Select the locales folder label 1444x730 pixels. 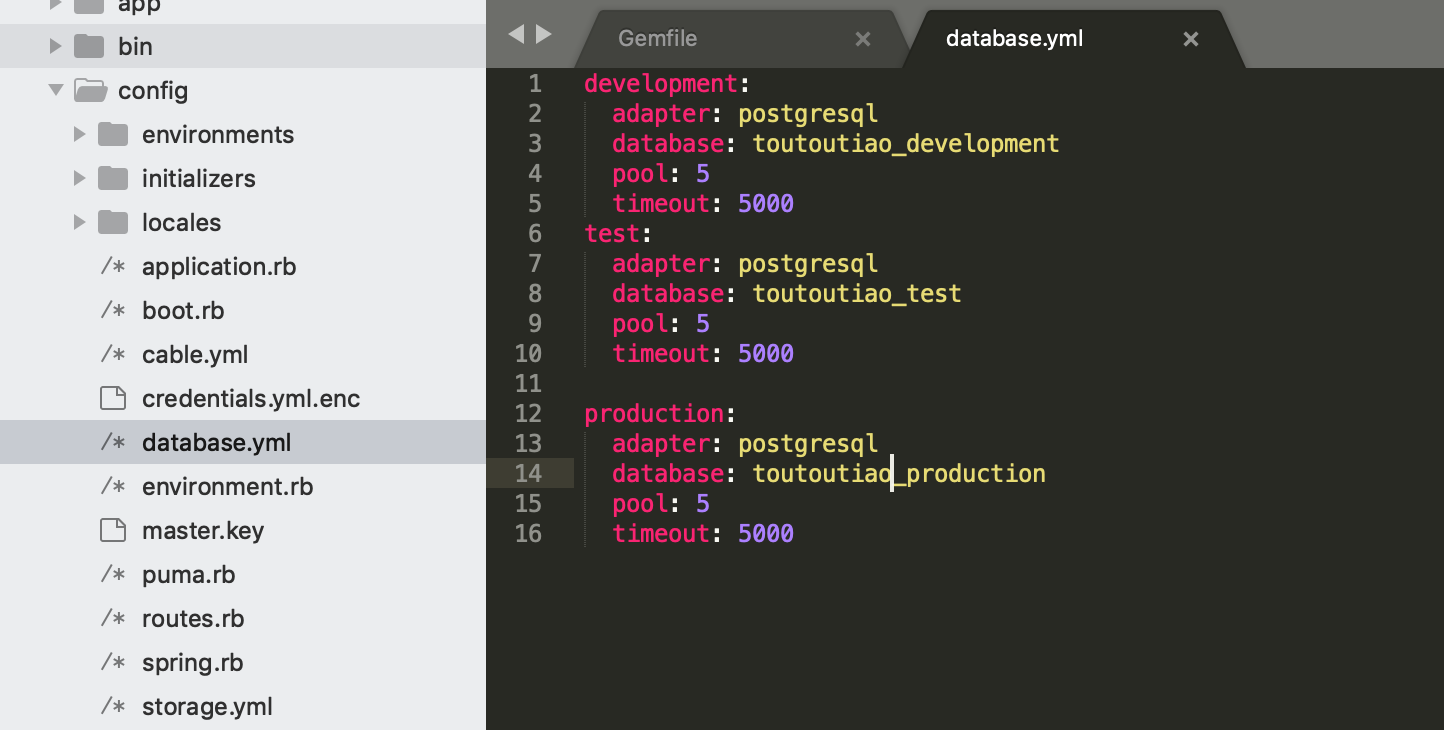[182, 222]
